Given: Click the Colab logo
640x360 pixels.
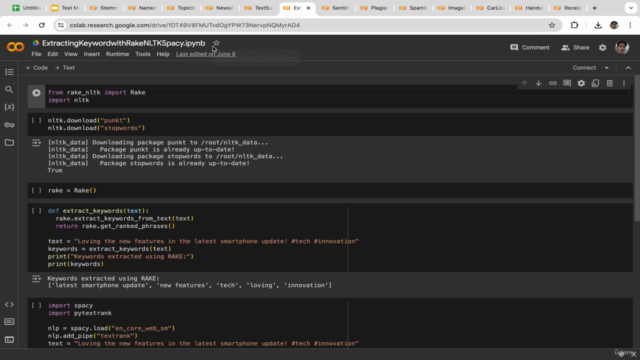Looking at the screenshot, I should tap(16, 47).
